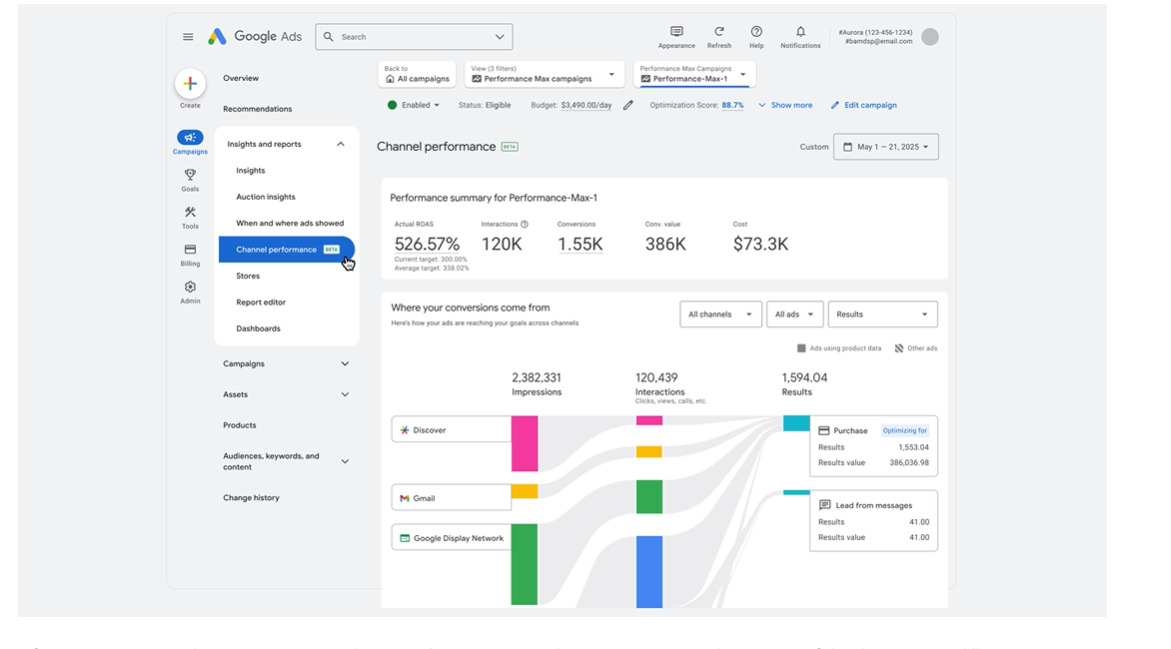
Task: Click the Gmail channel icon
Action: coord(405,498)
